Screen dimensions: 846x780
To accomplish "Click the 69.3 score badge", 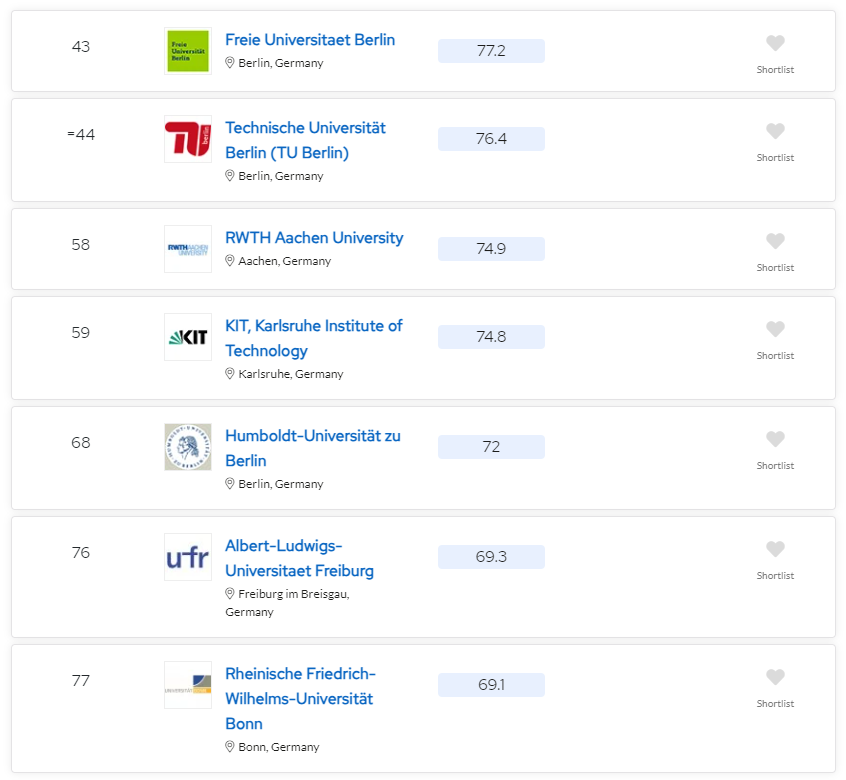I will point(491,557).
